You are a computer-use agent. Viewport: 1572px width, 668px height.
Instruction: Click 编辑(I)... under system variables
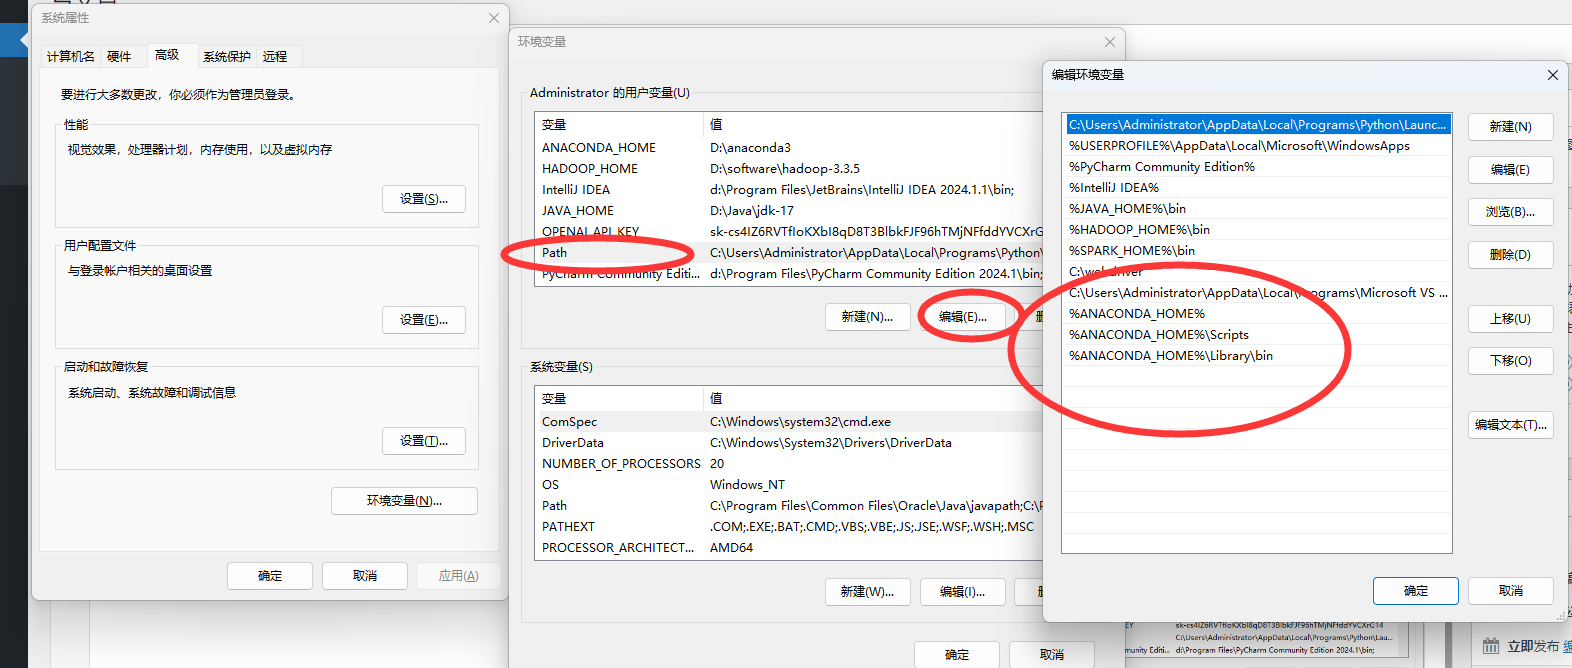point(962,592)
